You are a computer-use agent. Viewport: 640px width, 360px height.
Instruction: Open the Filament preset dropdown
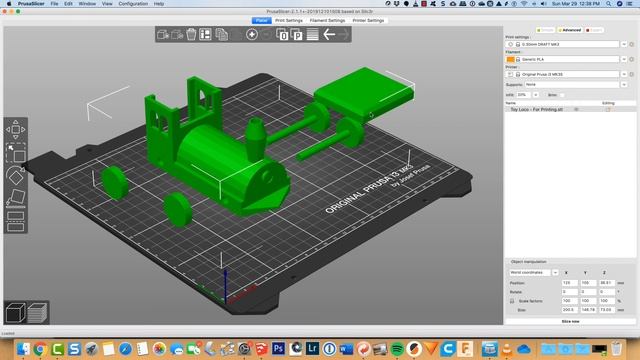pyautogui.click(x=624, y=59)
